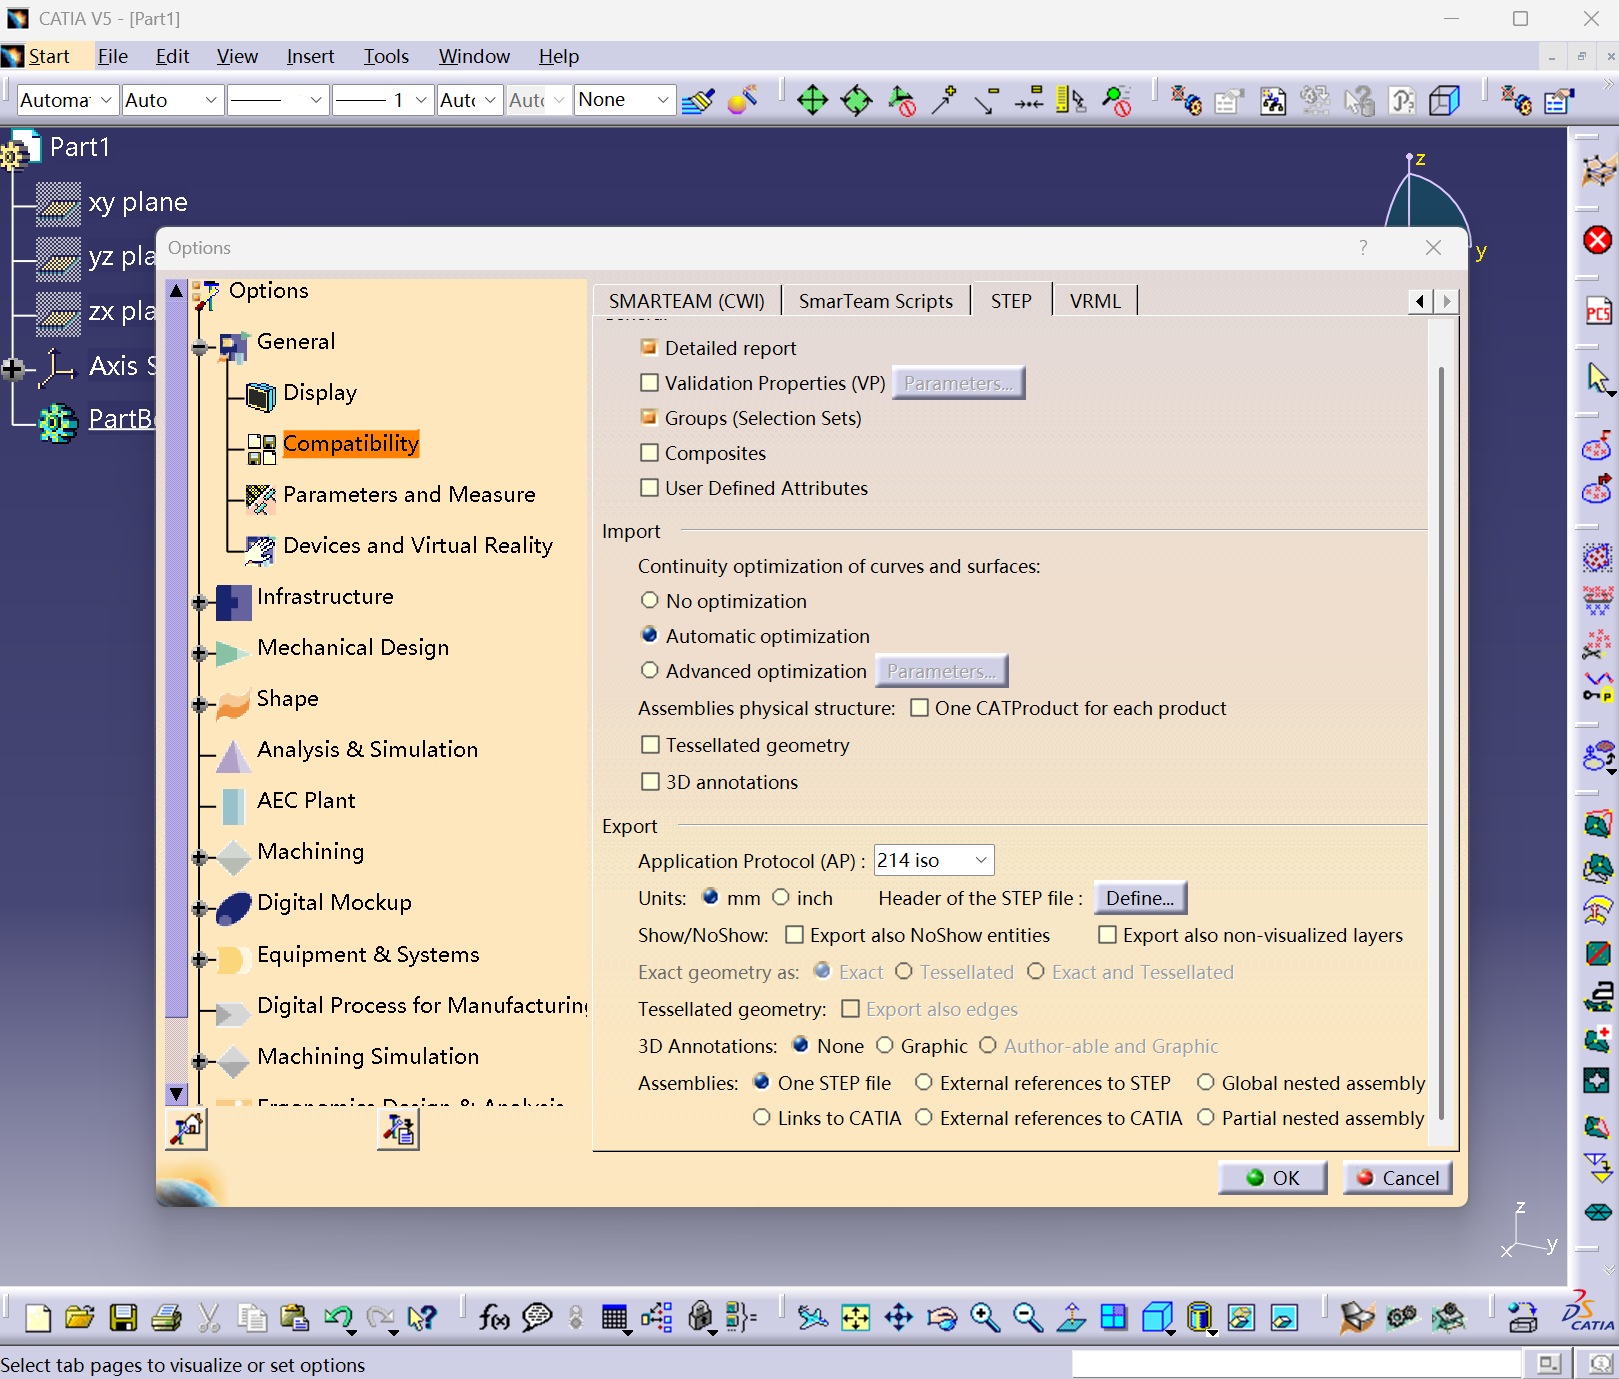1619x1379 pixels.
Task: Click the Print icon
Action: coord(166,1318)
